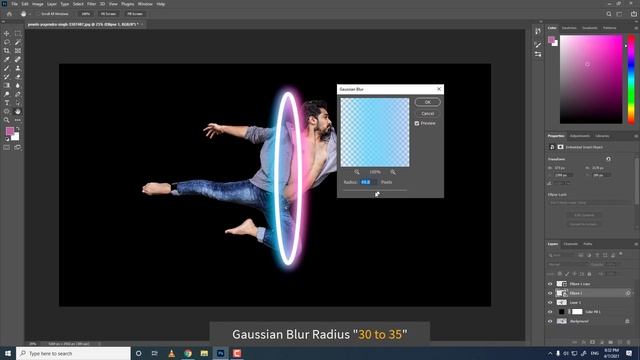Viewport: 640px width, 360px height.
Task: Click the hue spectrum slider
Action: (631, 79)
